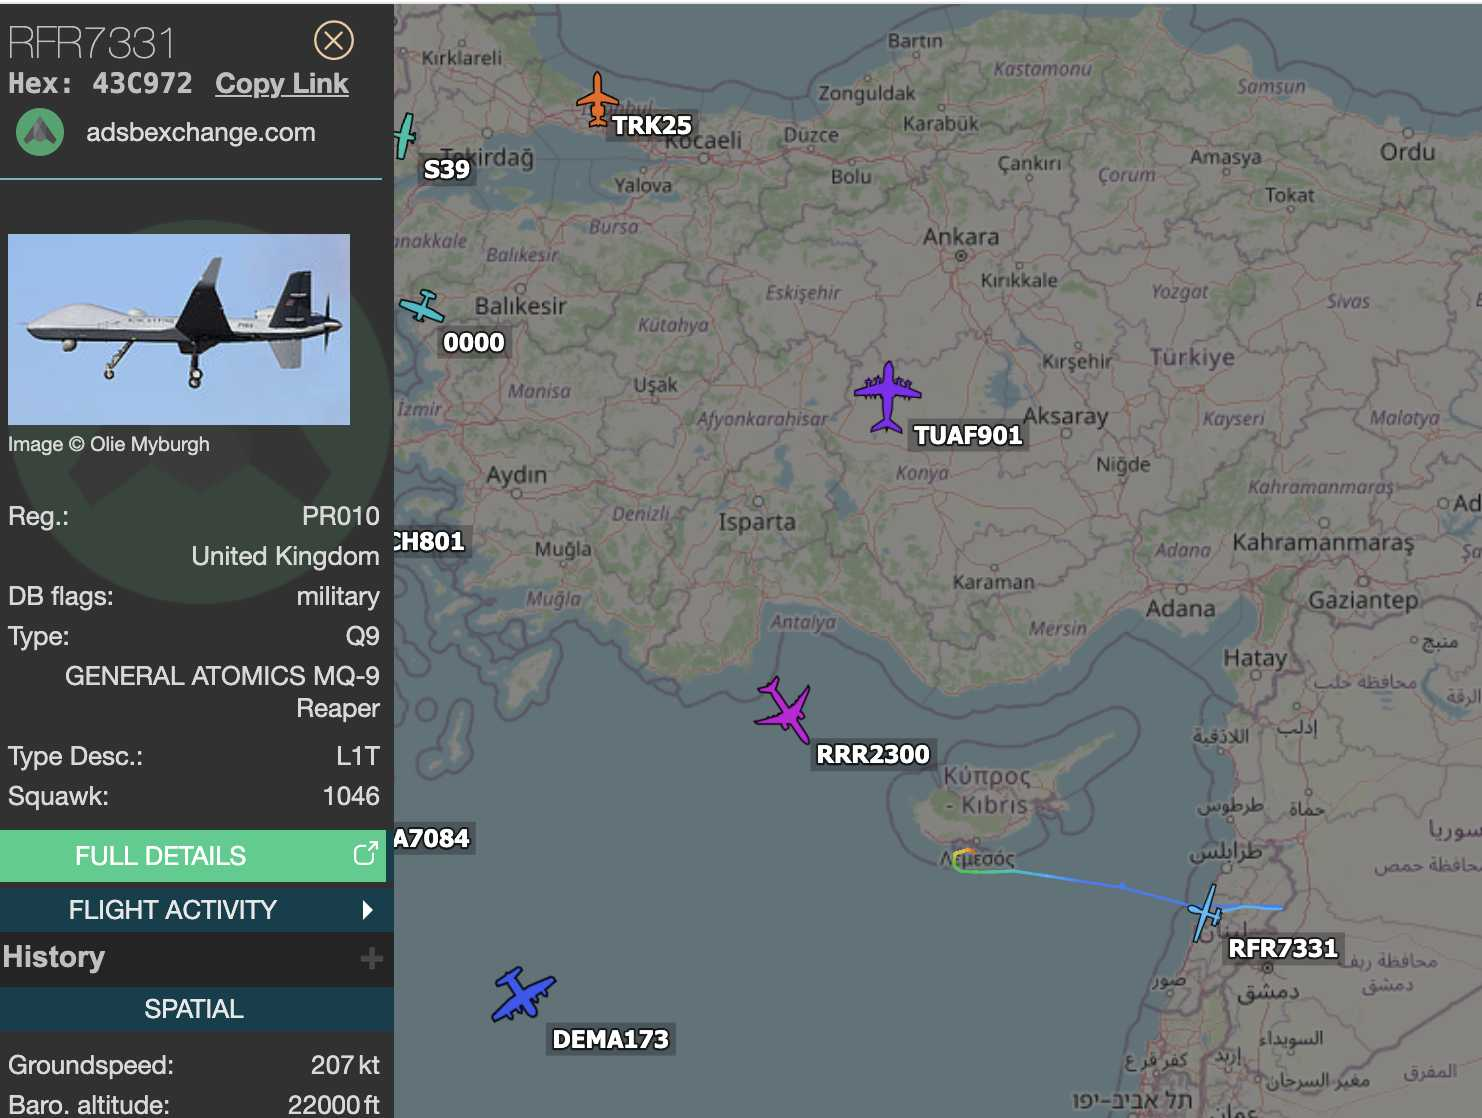
Task: Click the adsbexchange.com logo icon
Action: coord(40,132)
